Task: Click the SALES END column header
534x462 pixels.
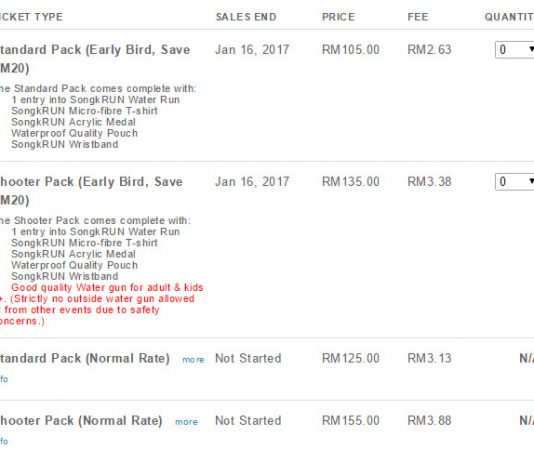Action: point(246,17)
